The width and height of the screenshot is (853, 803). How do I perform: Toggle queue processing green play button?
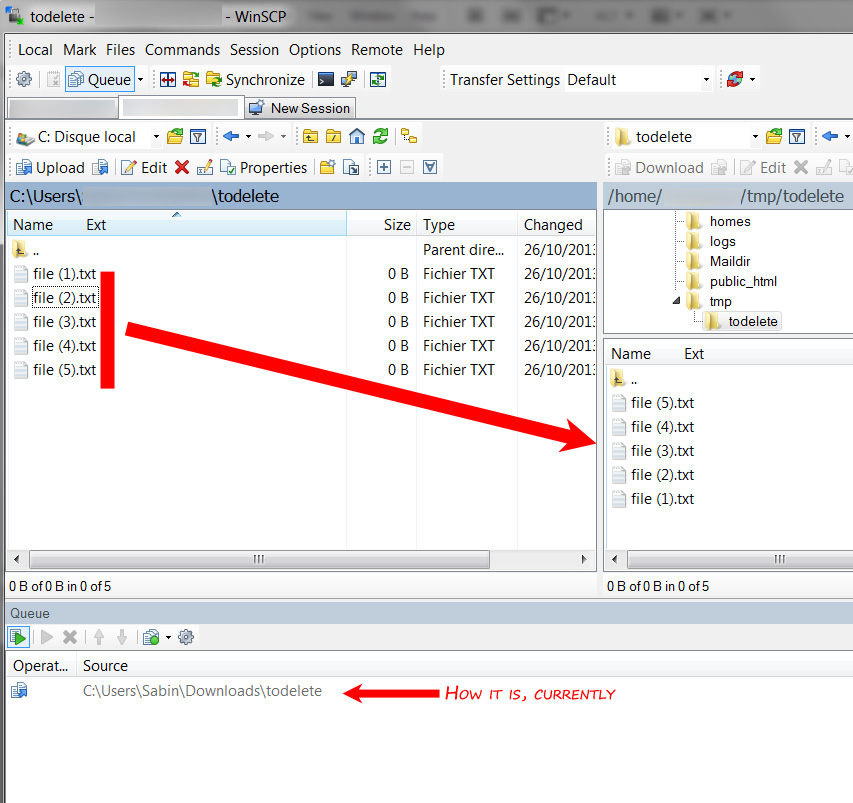coord(19,637)
